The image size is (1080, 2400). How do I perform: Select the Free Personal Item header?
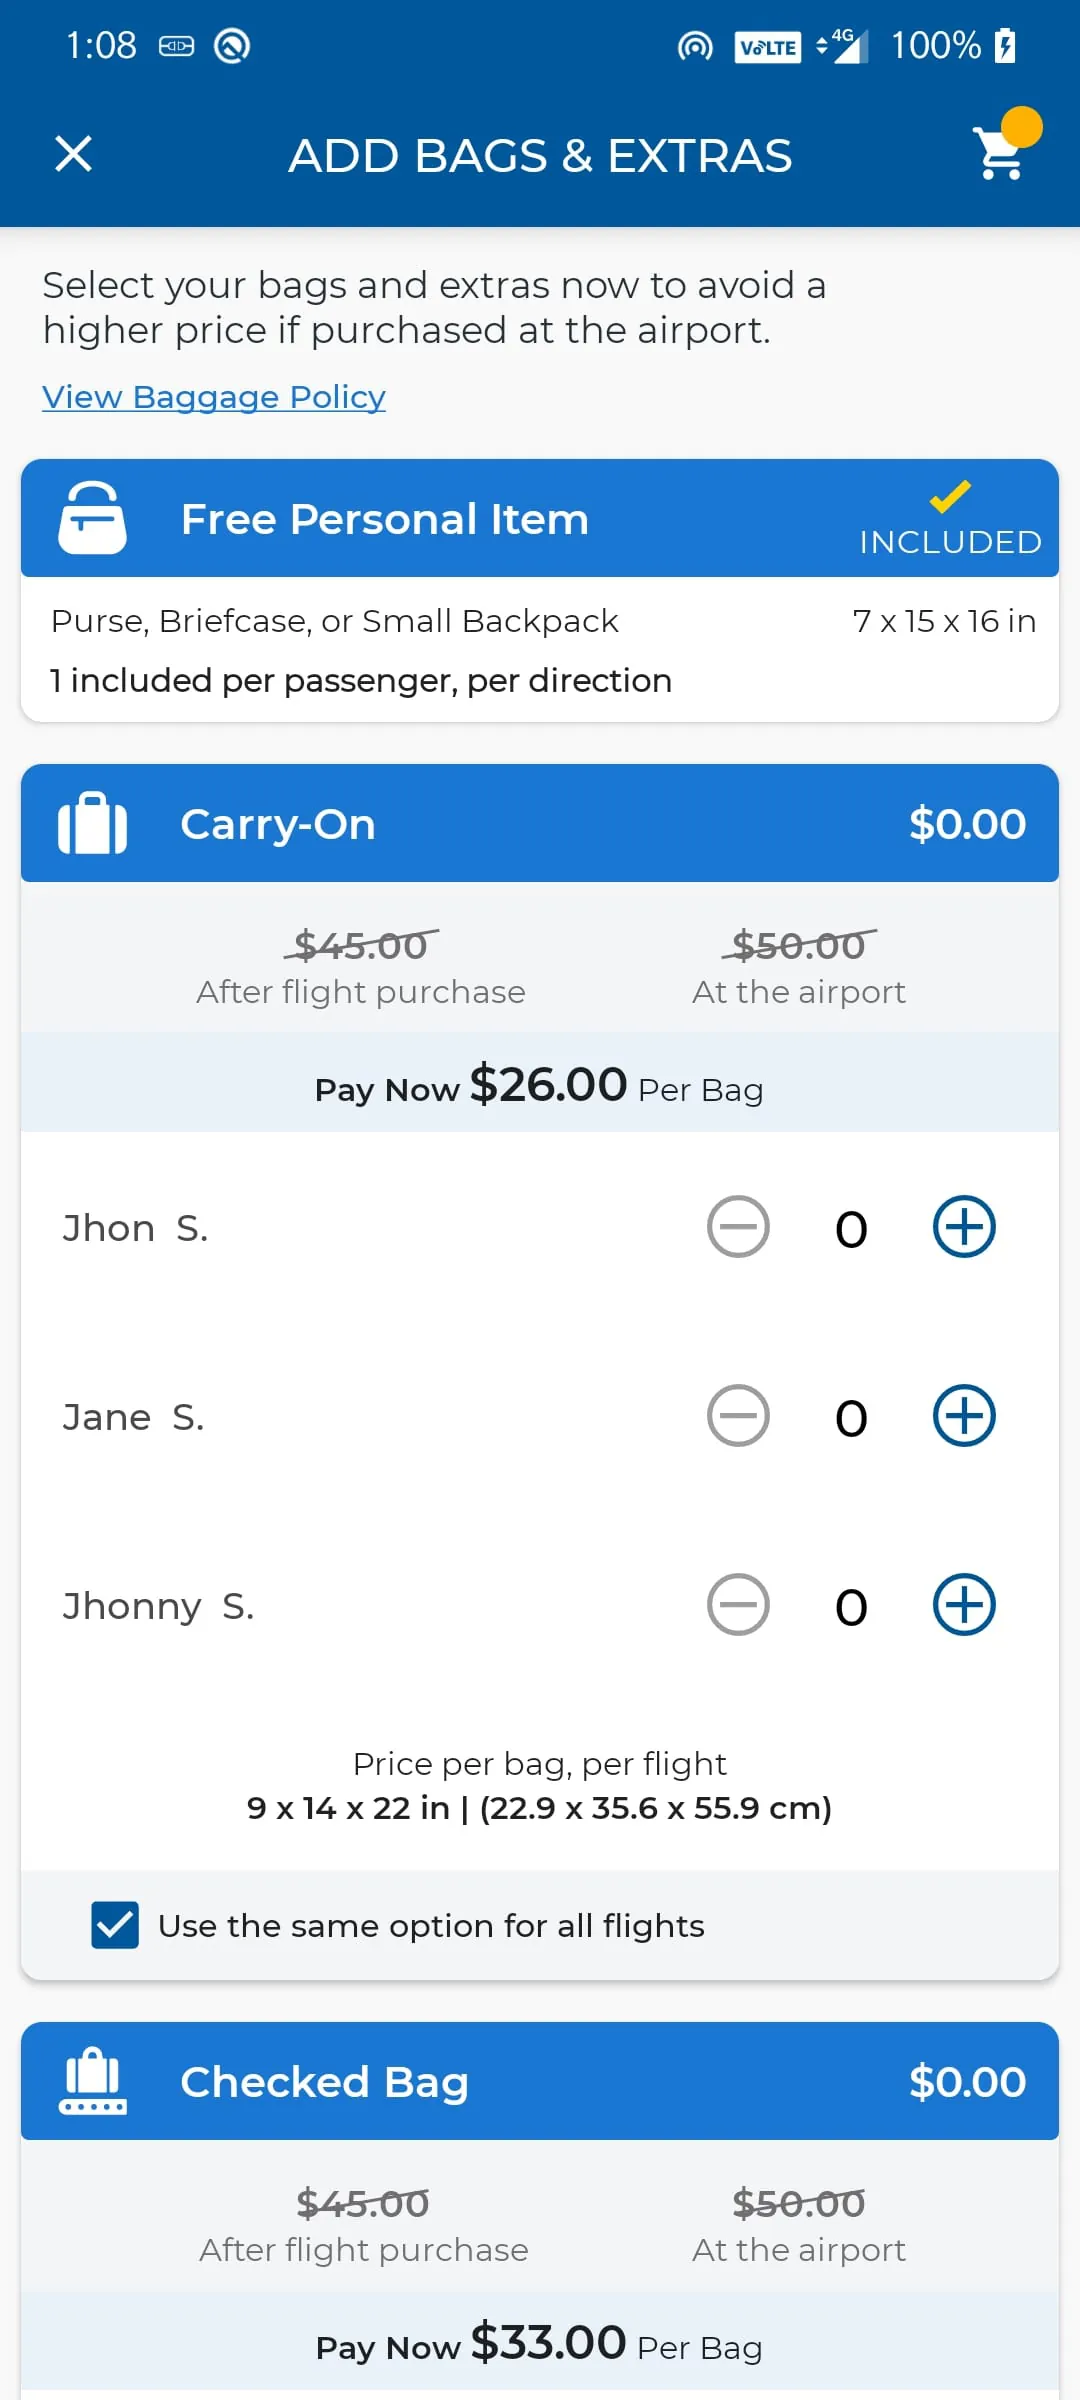[540, 518]
